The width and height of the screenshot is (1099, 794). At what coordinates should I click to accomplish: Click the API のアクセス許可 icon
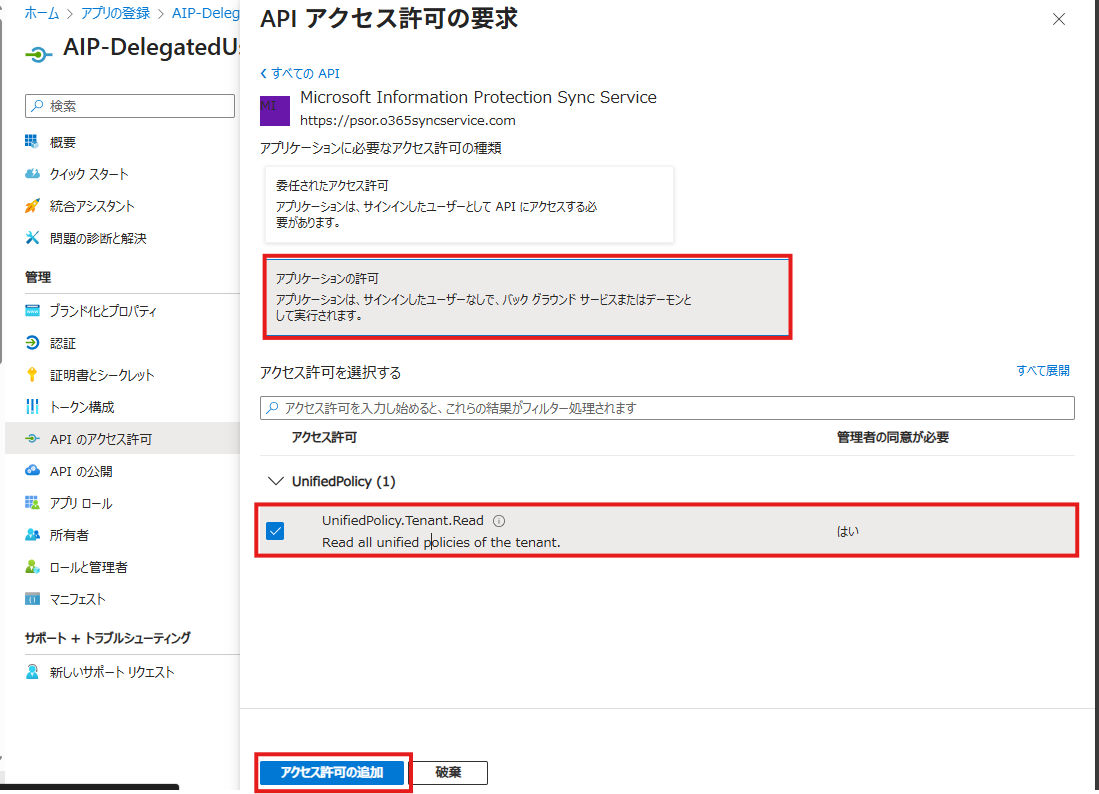[32, 439]
